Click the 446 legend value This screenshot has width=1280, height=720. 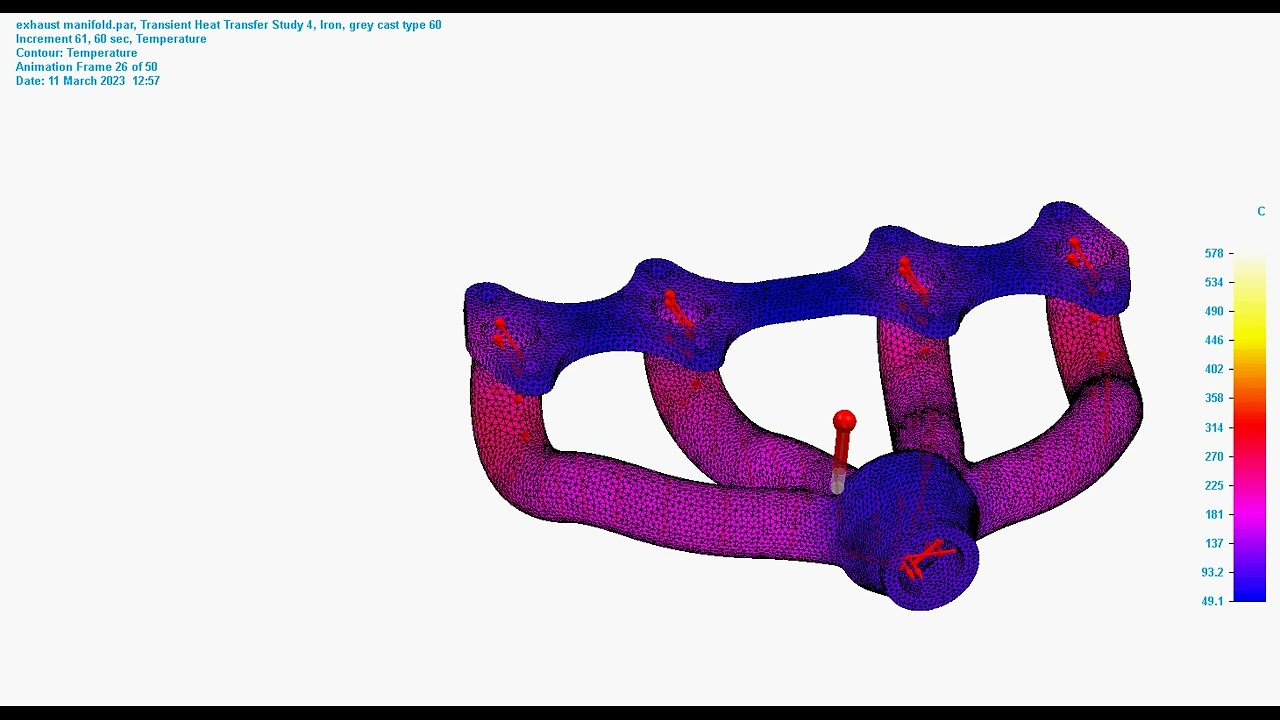(x=1214, y=341)
